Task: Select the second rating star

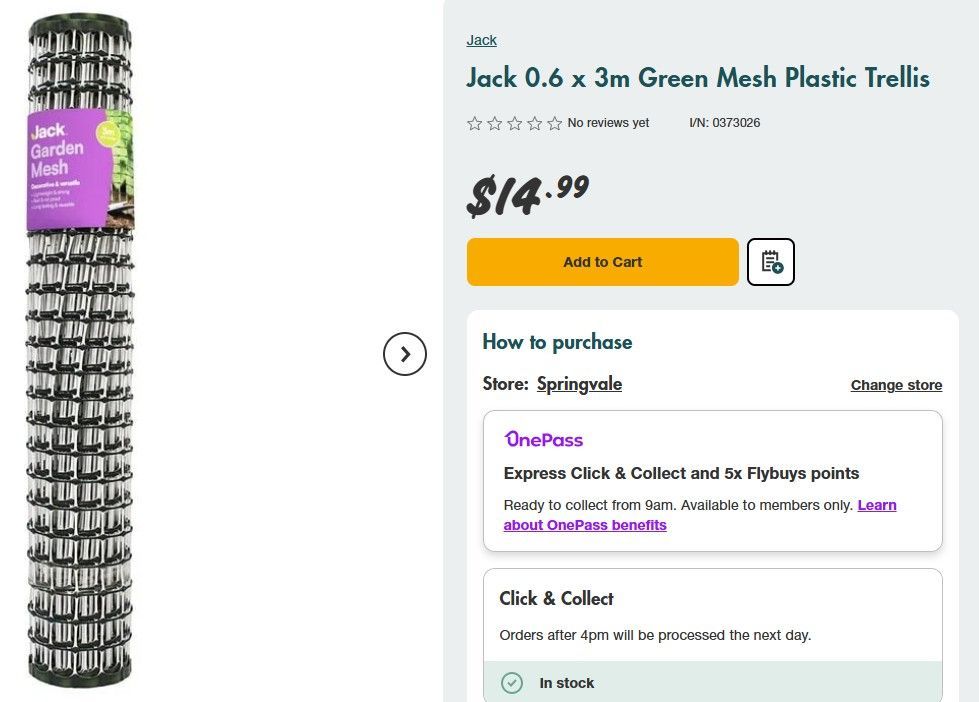Action: (494, 122)
